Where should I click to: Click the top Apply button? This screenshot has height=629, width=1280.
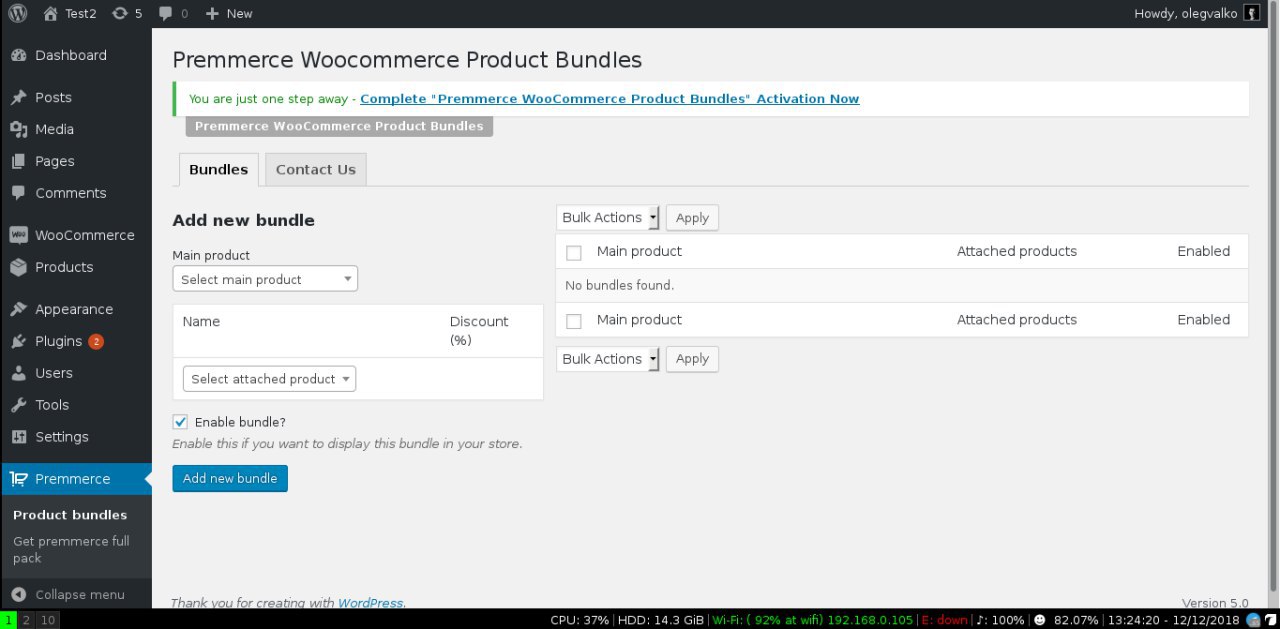[x=692, y=217]
